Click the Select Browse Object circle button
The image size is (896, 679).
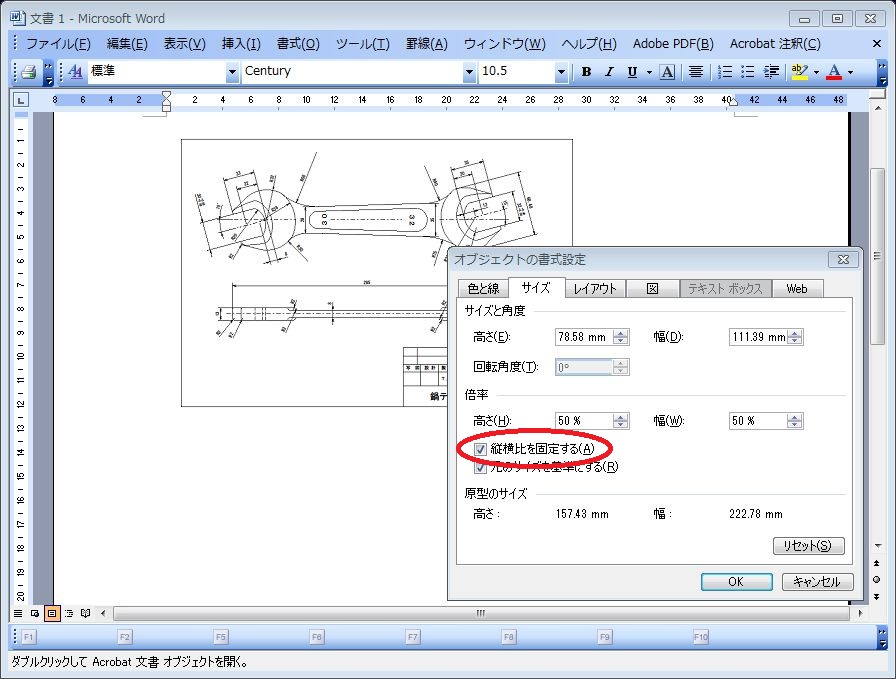tap(877, 580)
